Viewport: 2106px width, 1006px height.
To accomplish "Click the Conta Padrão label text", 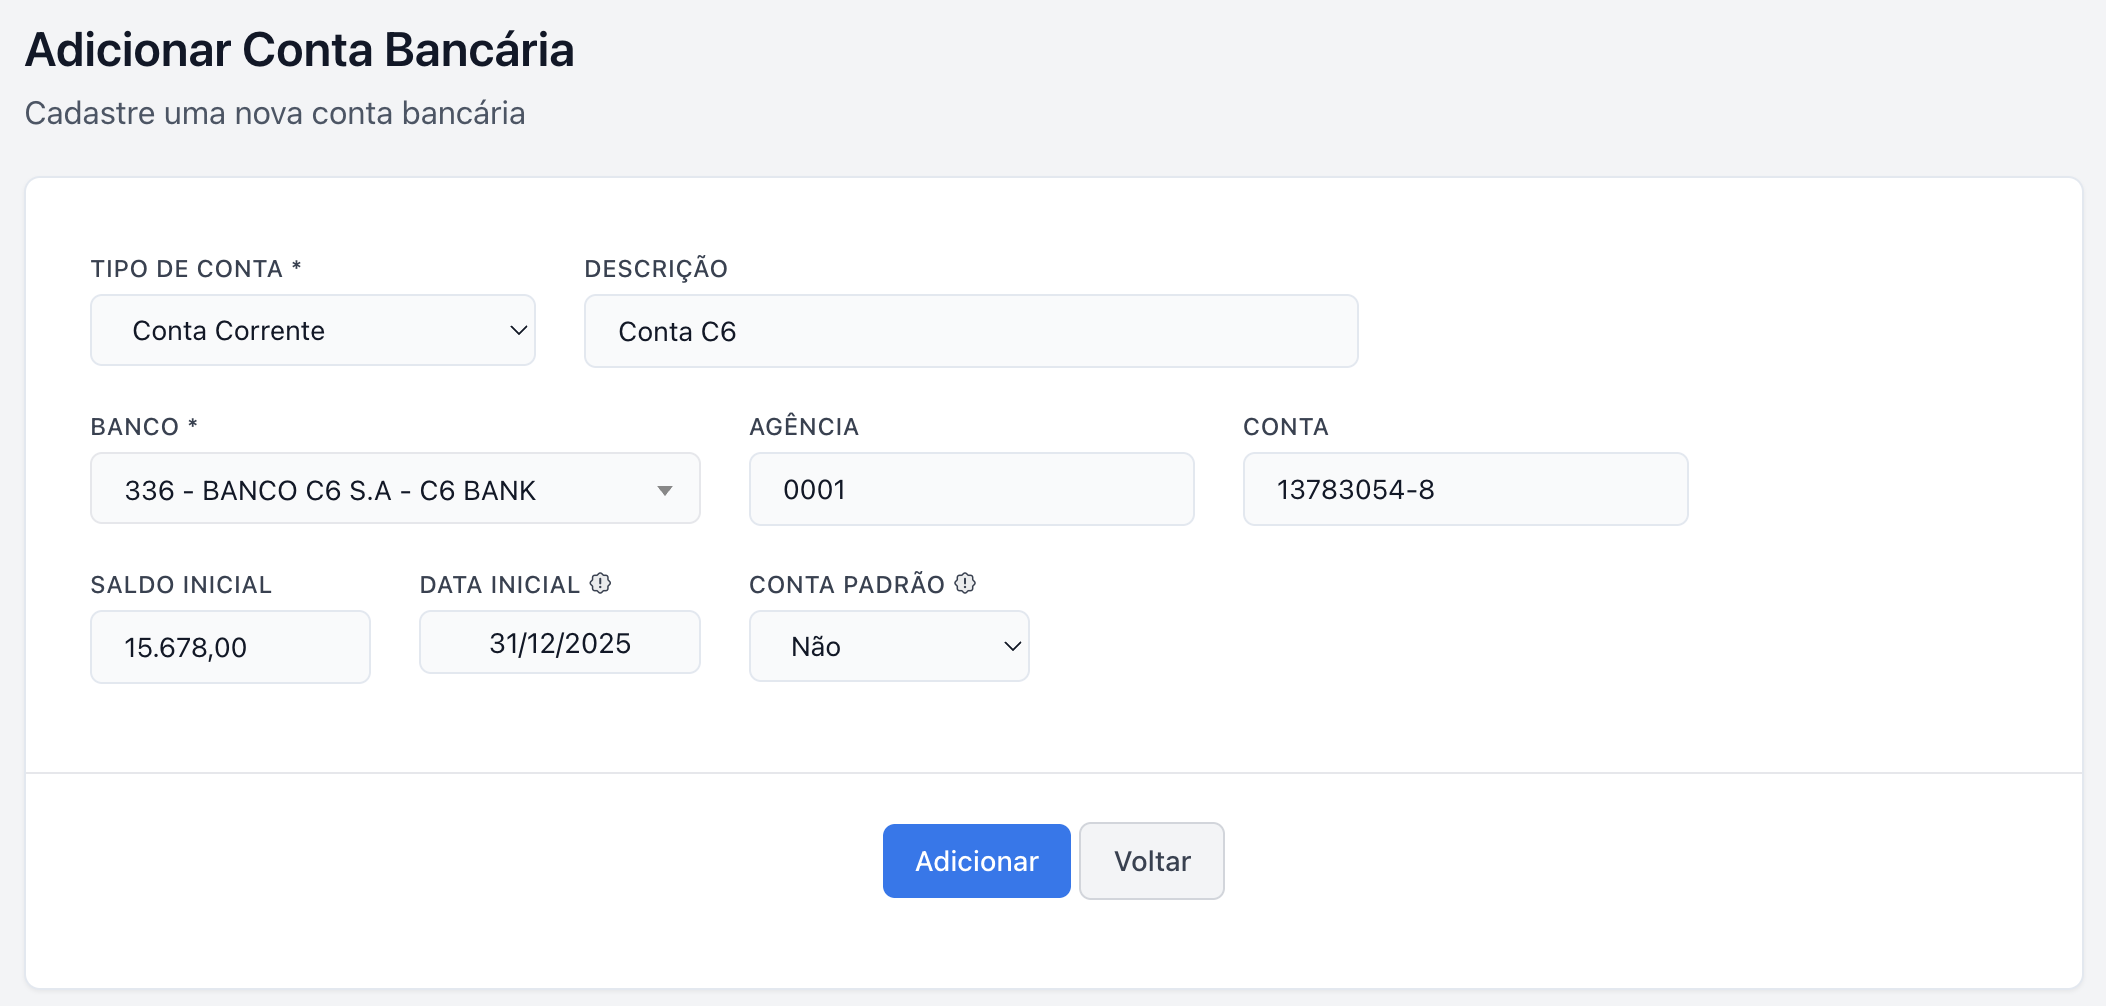I will point(847,585).
